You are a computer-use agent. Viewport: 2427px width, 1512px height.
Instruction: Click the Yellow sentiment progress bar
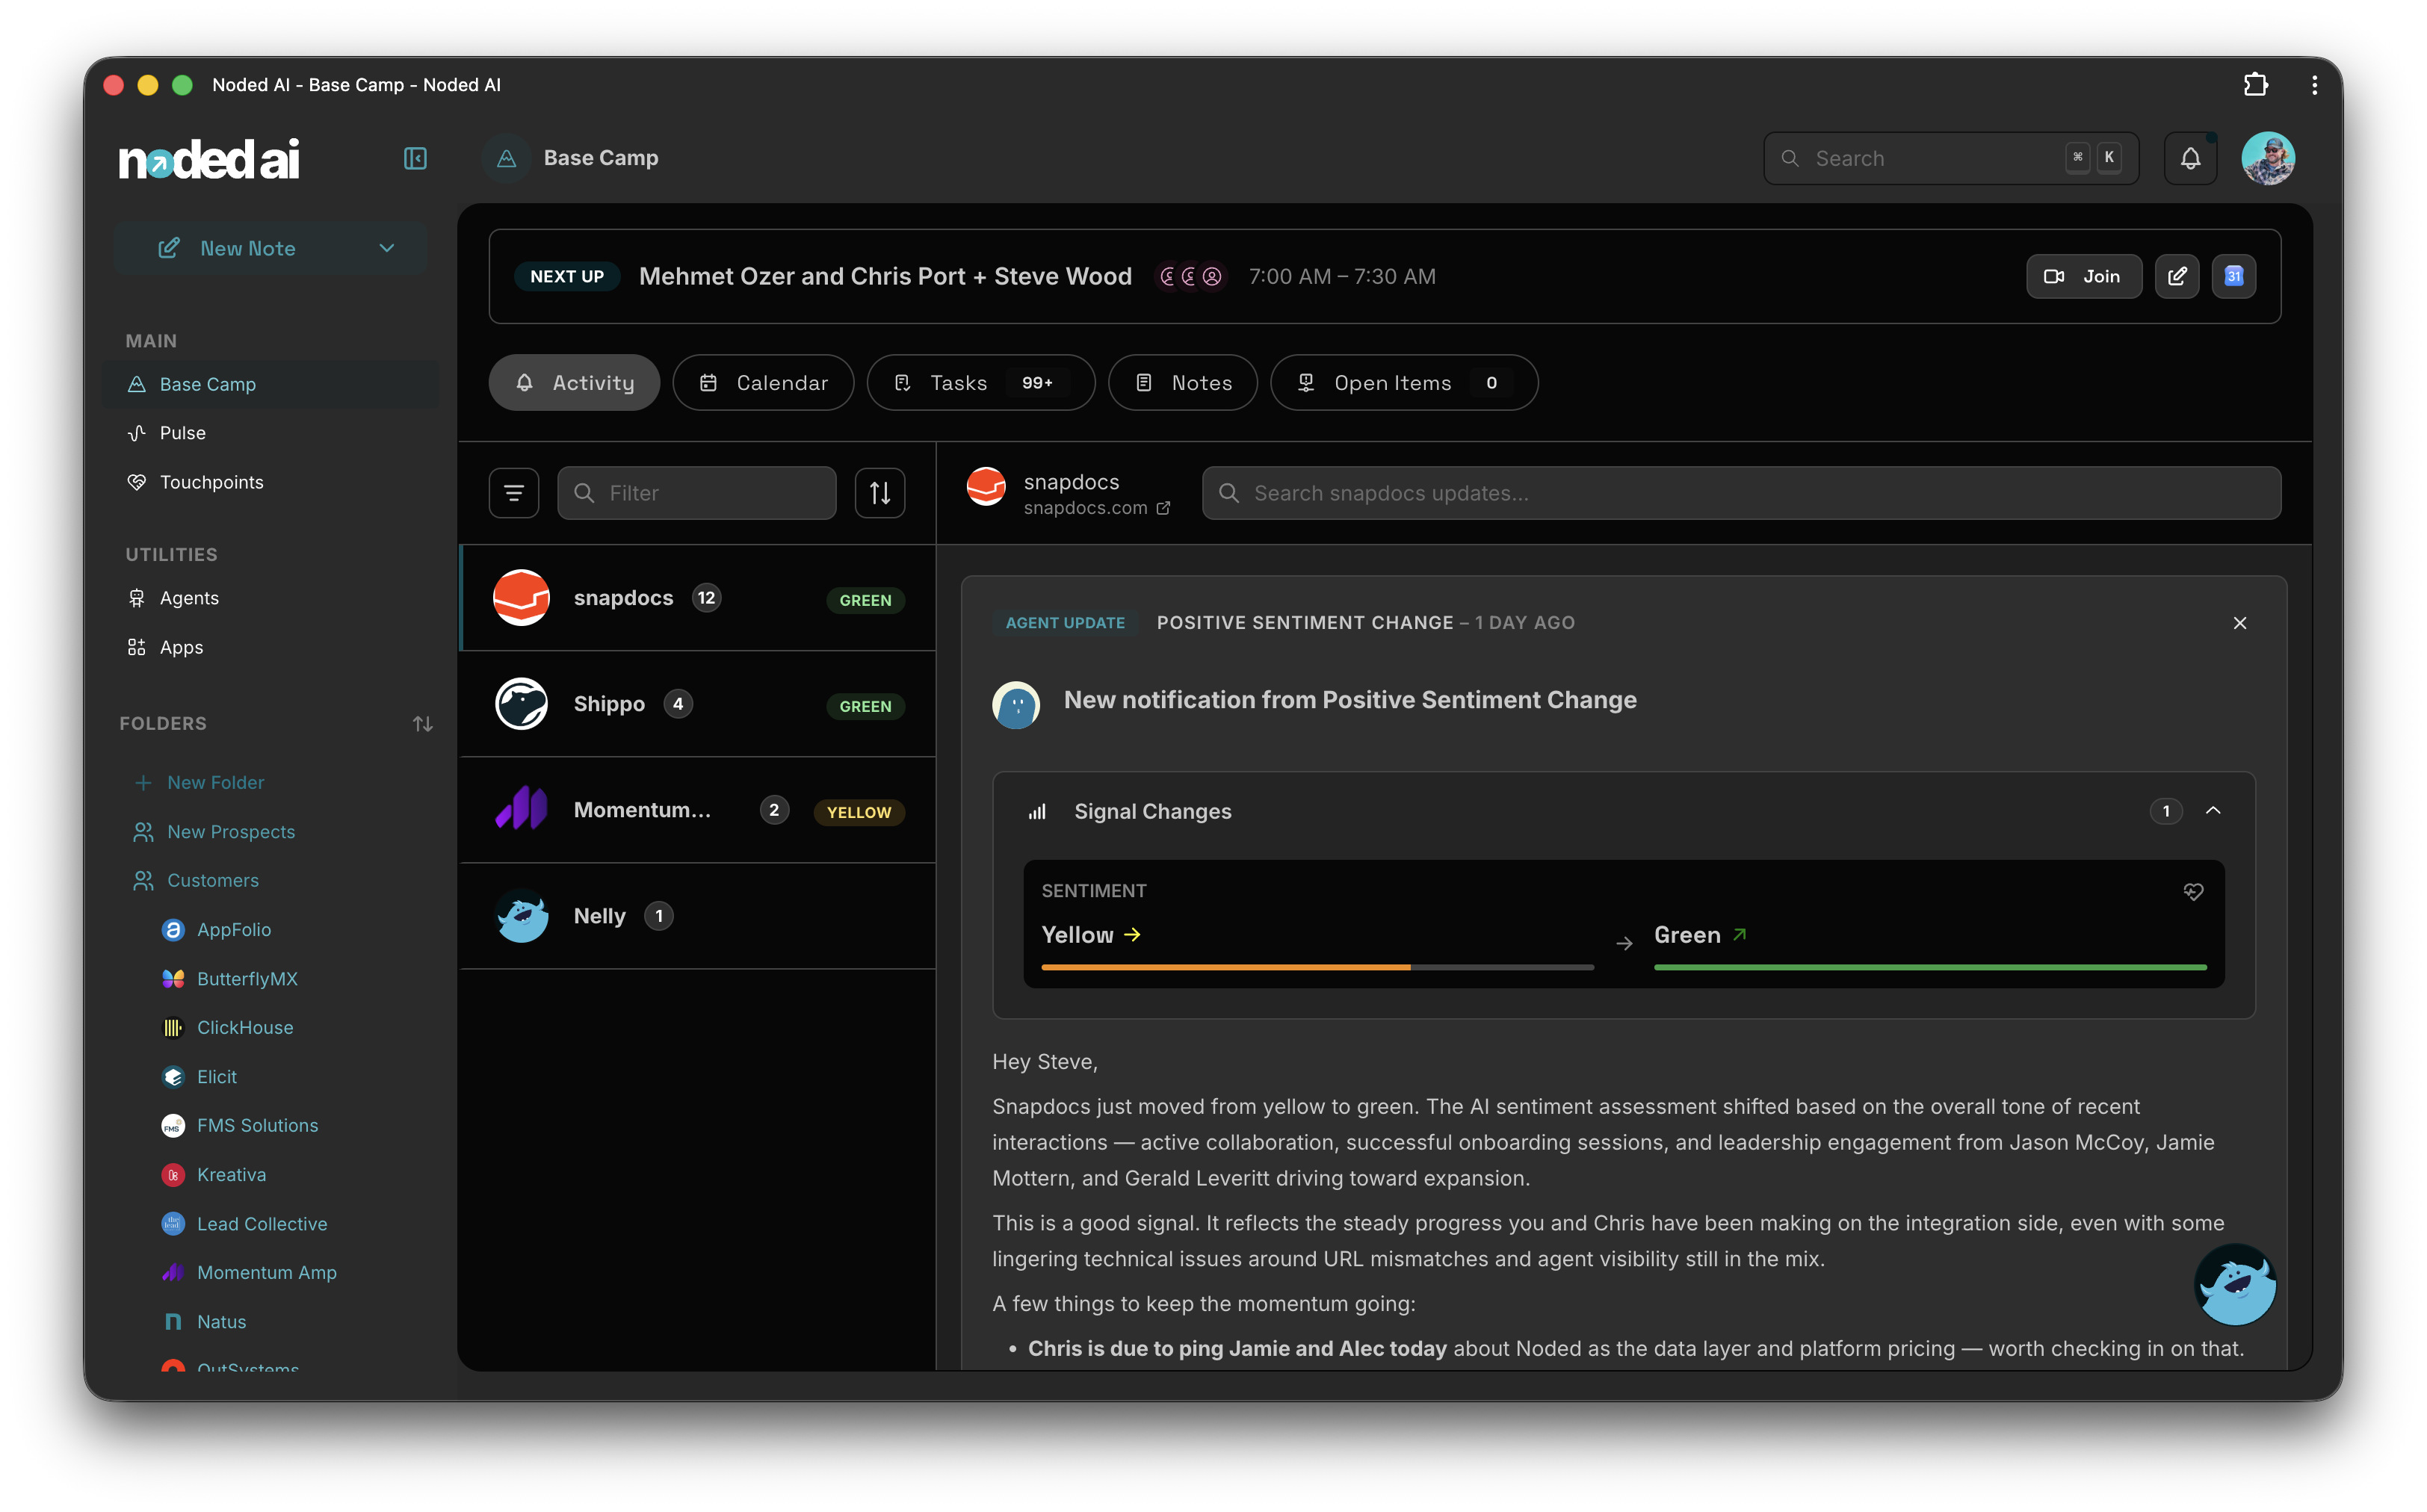click(1317, 967)
